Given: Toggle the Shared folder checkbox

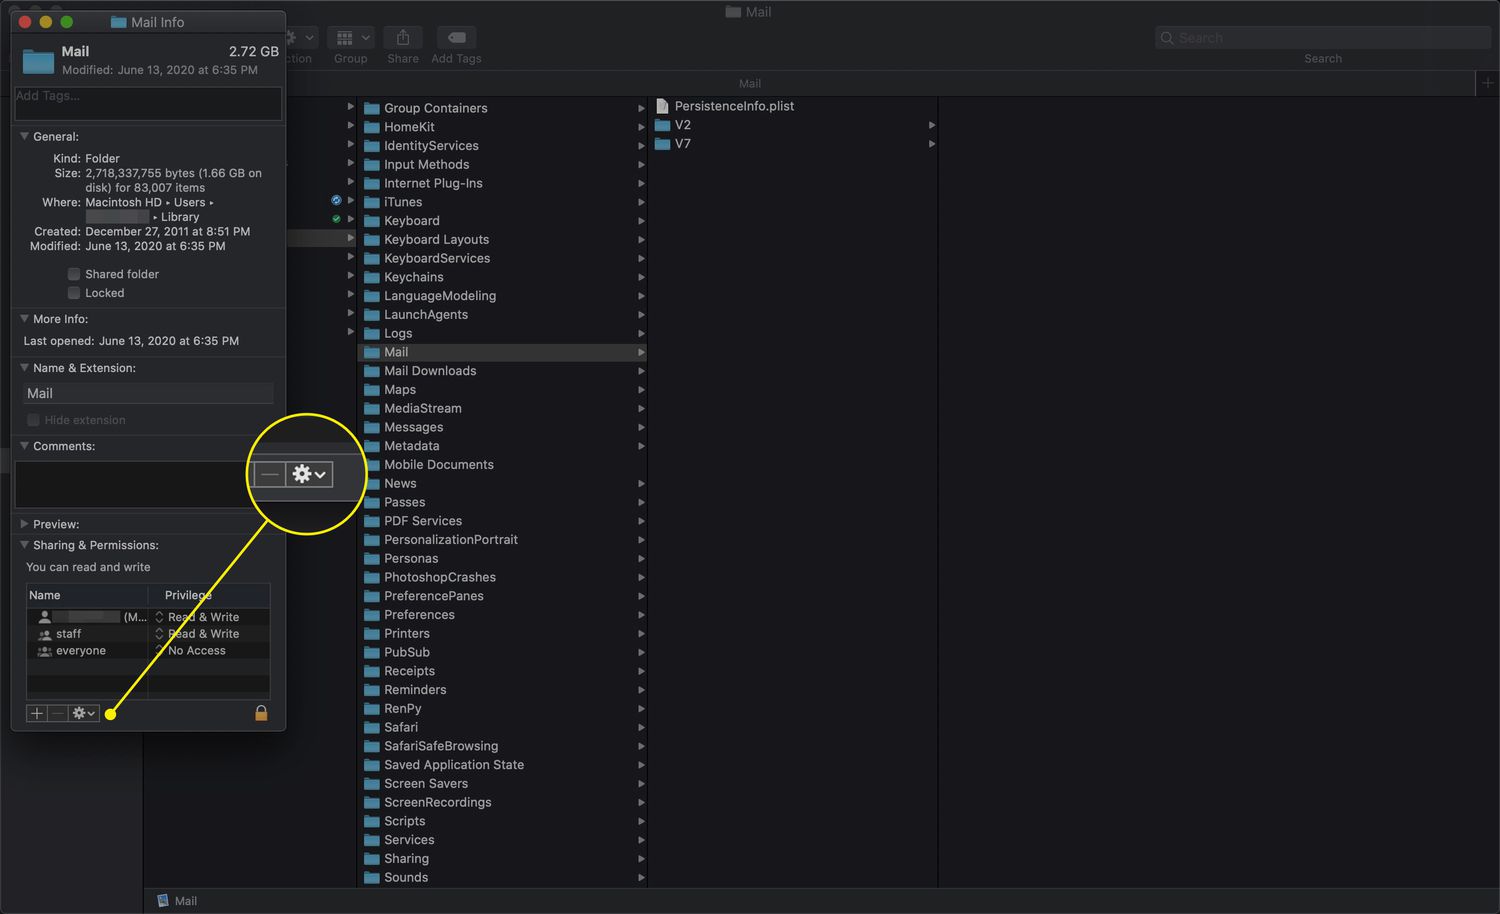Looking at the screenshot, I should [x=73, y=274].
